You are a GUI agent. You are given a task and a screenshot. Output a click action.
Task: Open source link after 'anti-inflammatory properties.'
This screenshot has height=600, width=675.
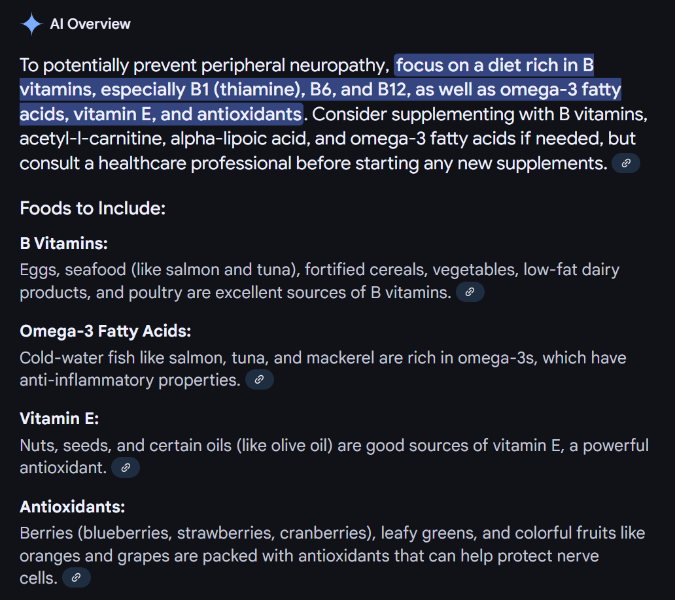(259, 380)
